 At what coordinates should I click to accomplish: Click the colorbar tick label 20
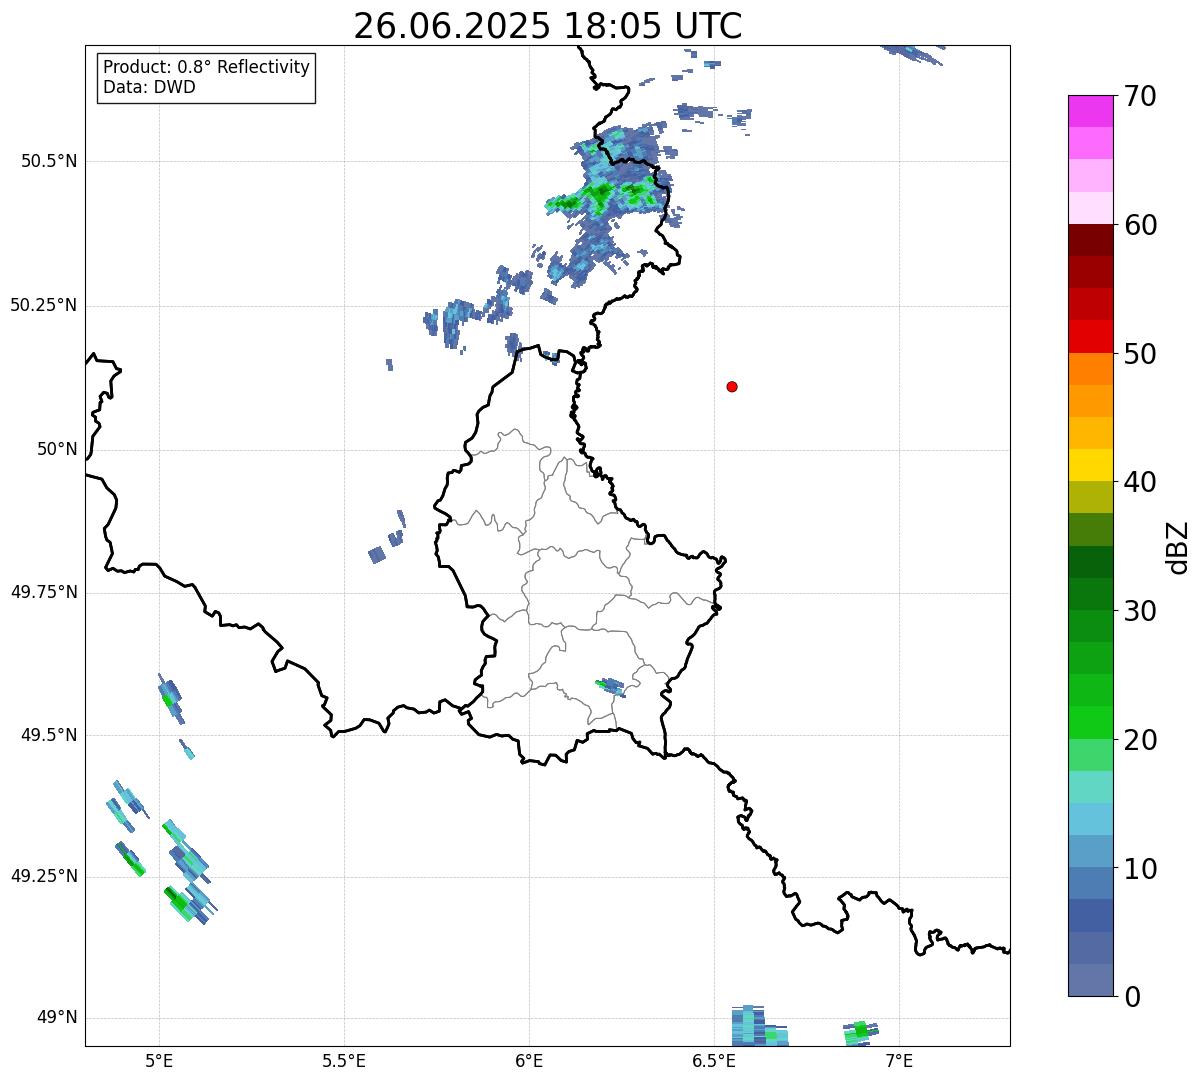tap(1141, 740)
